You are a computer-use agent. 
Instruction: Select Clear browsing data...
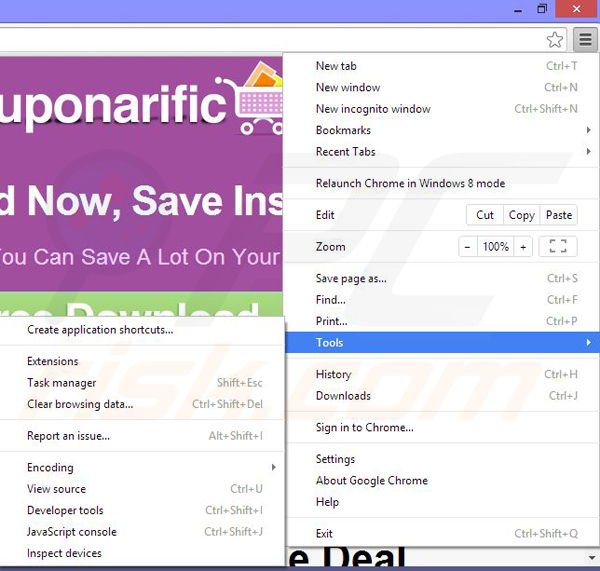(x=142, y=404)
